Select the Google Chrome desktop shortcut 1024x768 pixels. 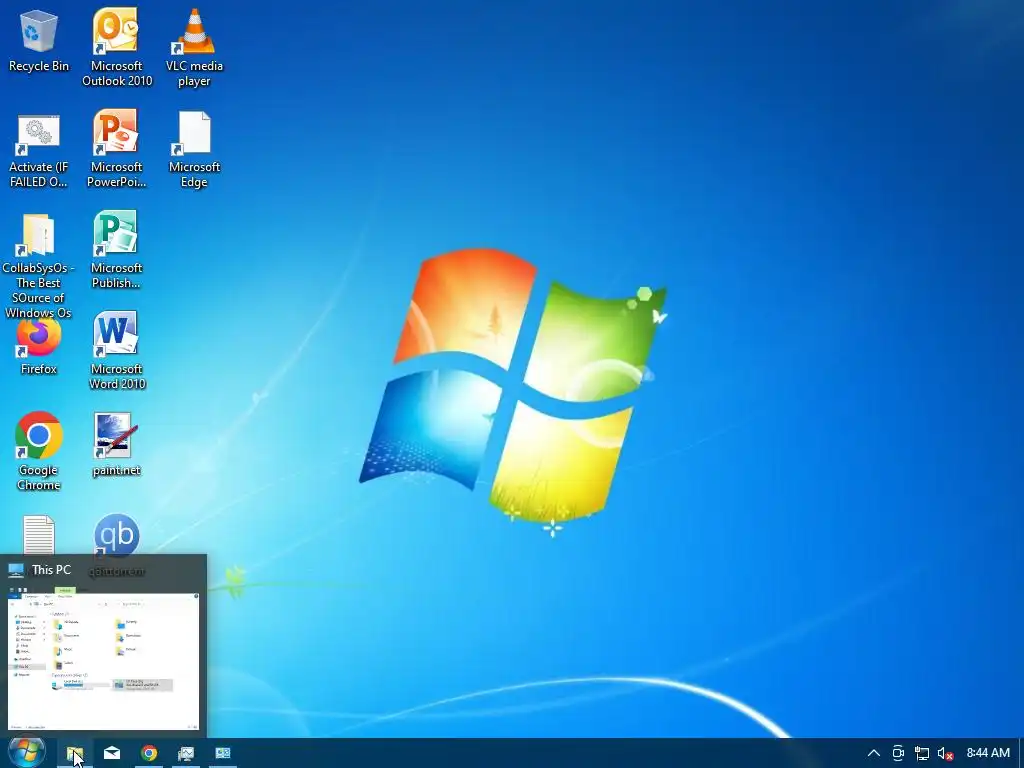coord(39,451)
